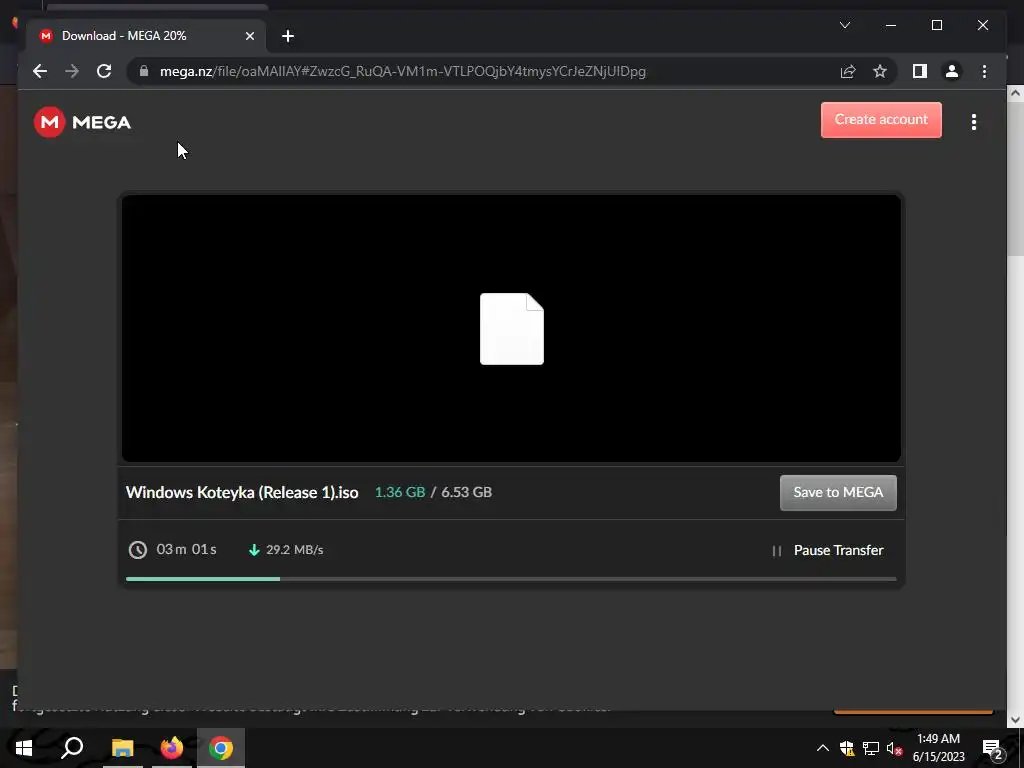Screen dimensions: 1024x768
Task: Show hidden system tray icons
Action: pos(823,748)
